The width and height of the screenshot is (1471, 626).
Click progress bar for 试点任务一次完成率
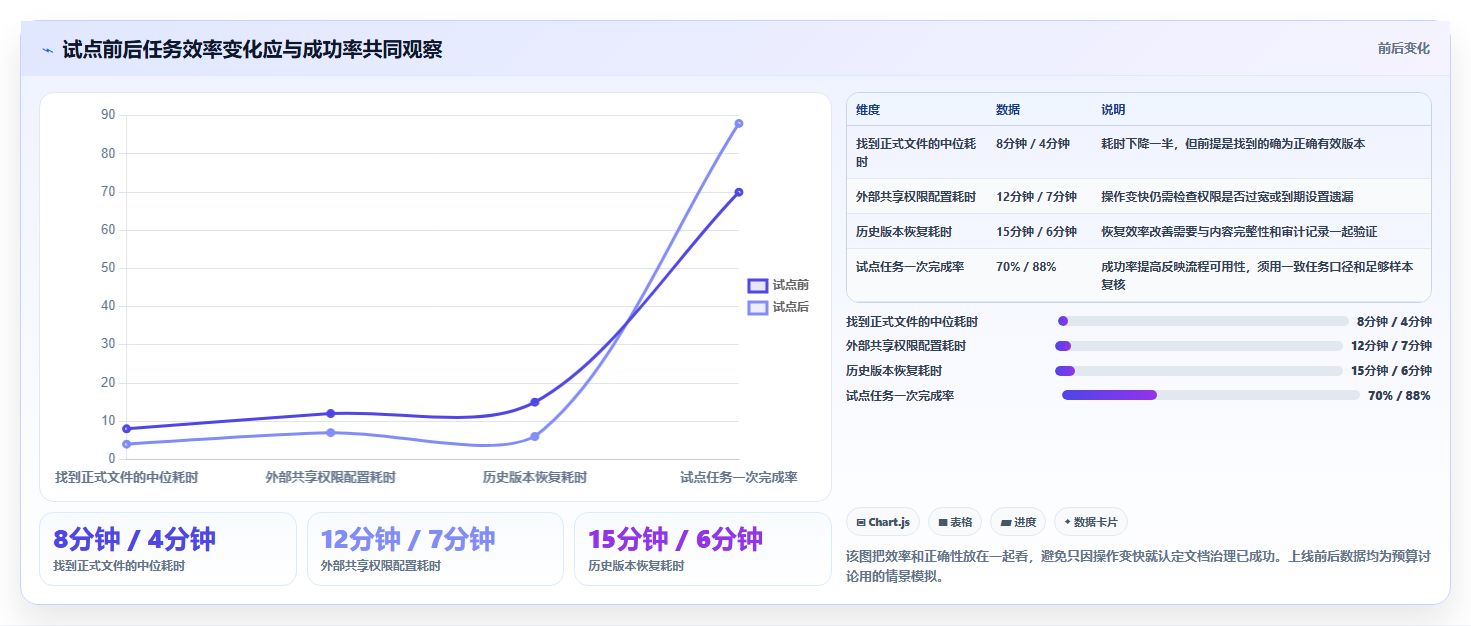(1211, 395)
